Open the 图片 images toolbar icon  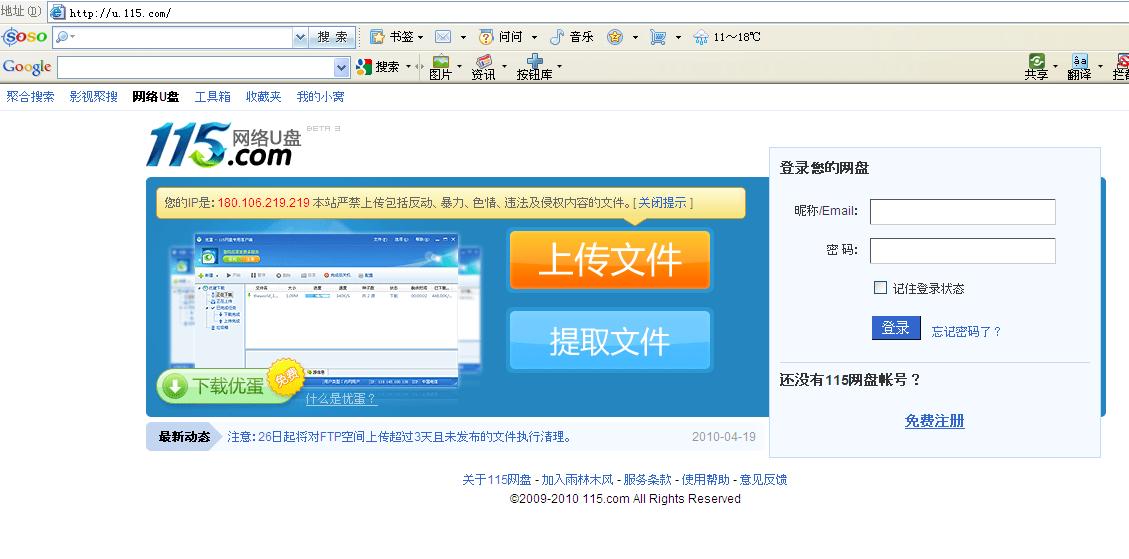click(x=440, y=62)
